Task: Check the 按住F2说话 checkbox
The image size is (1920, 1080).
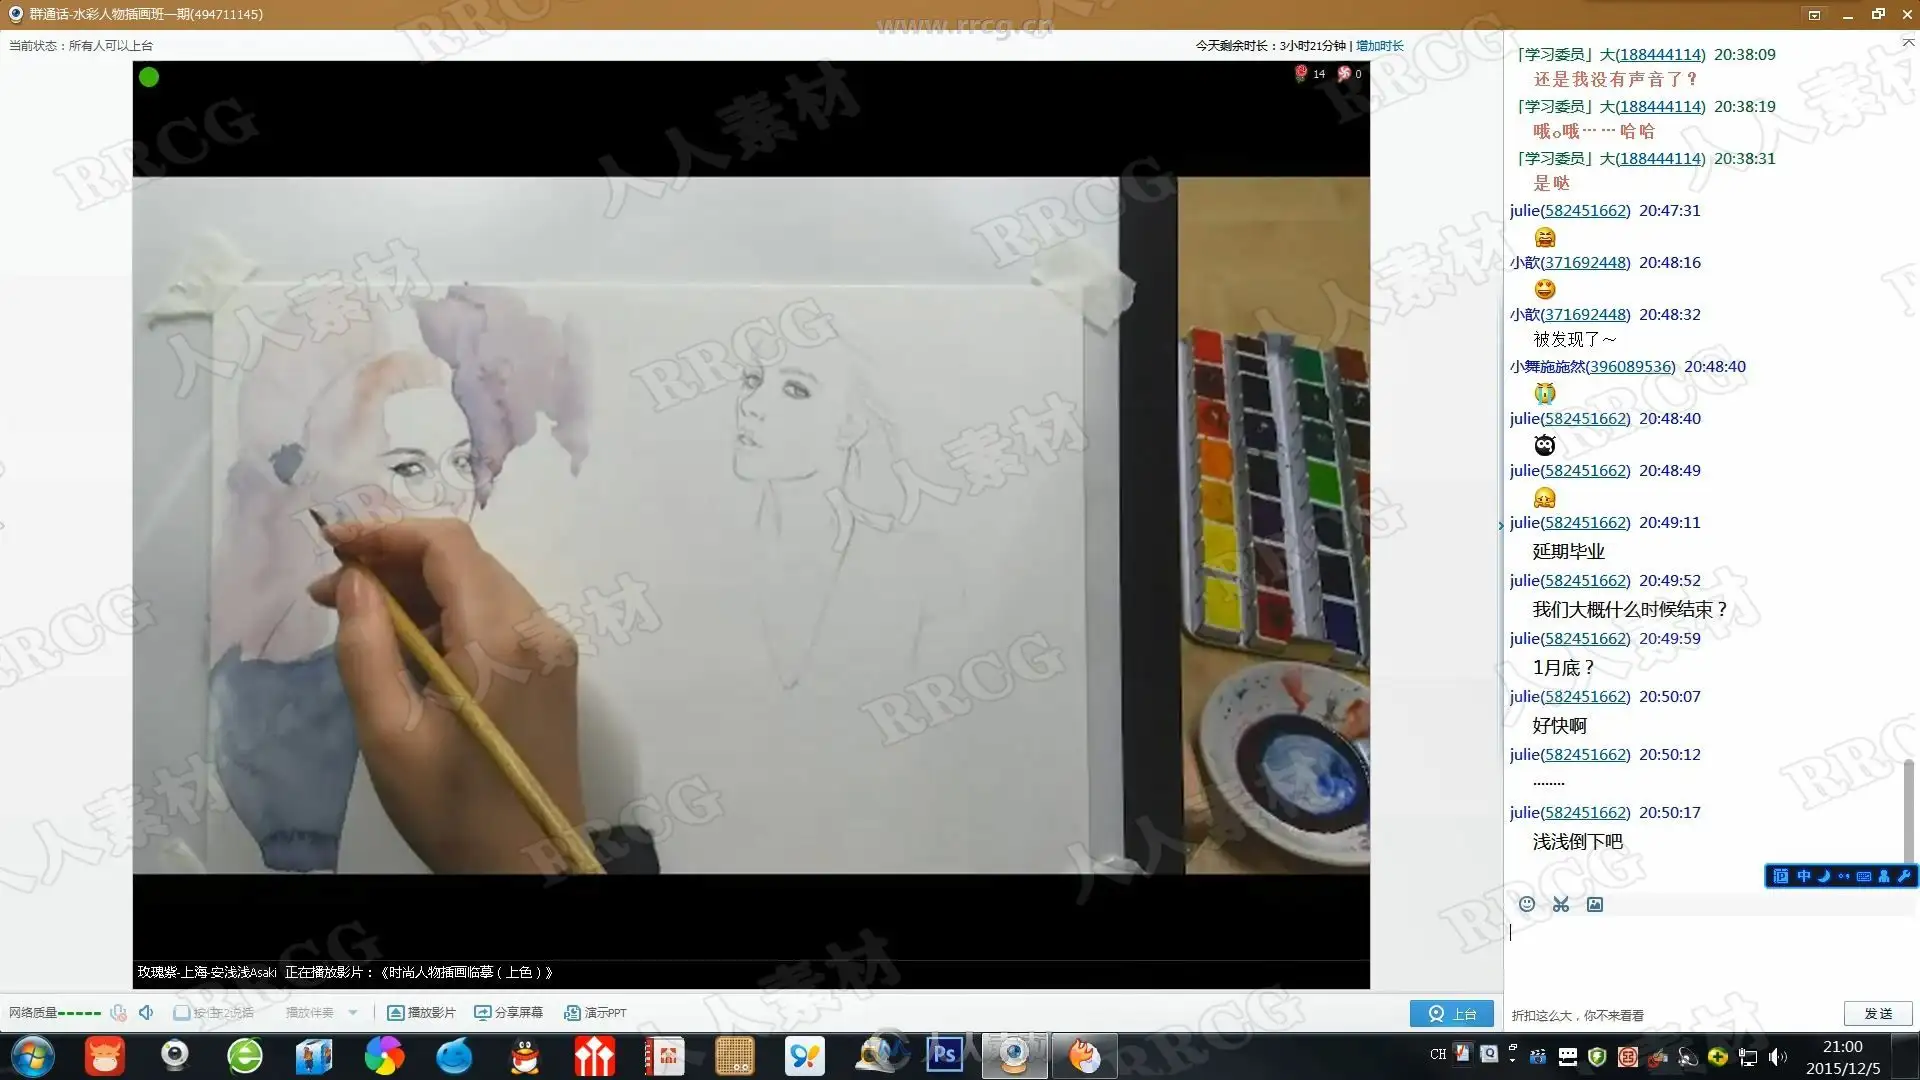Action: [181, 1013]
